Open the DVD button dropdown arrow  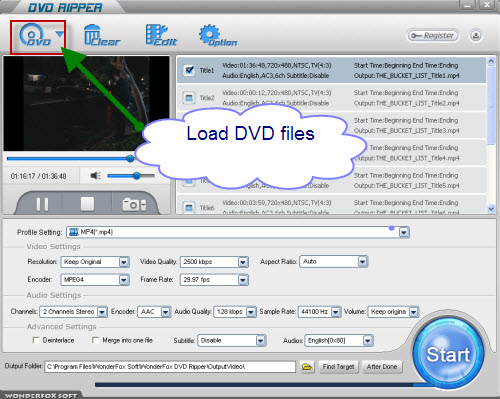pos(59,34)
